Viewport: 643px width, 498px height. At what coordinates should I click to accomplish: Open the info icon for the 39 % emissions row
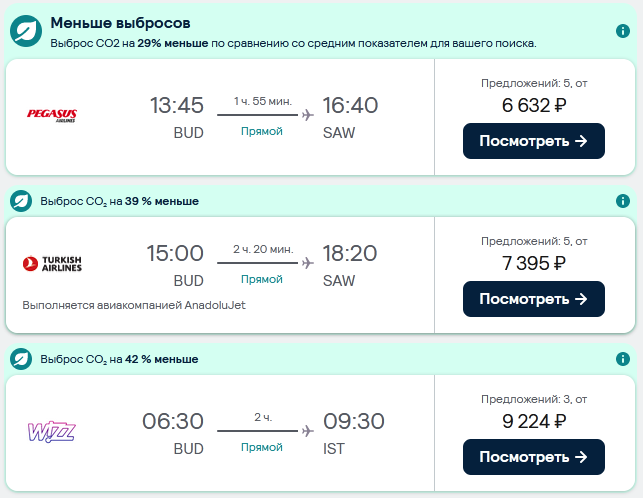[x=622, y=201]
